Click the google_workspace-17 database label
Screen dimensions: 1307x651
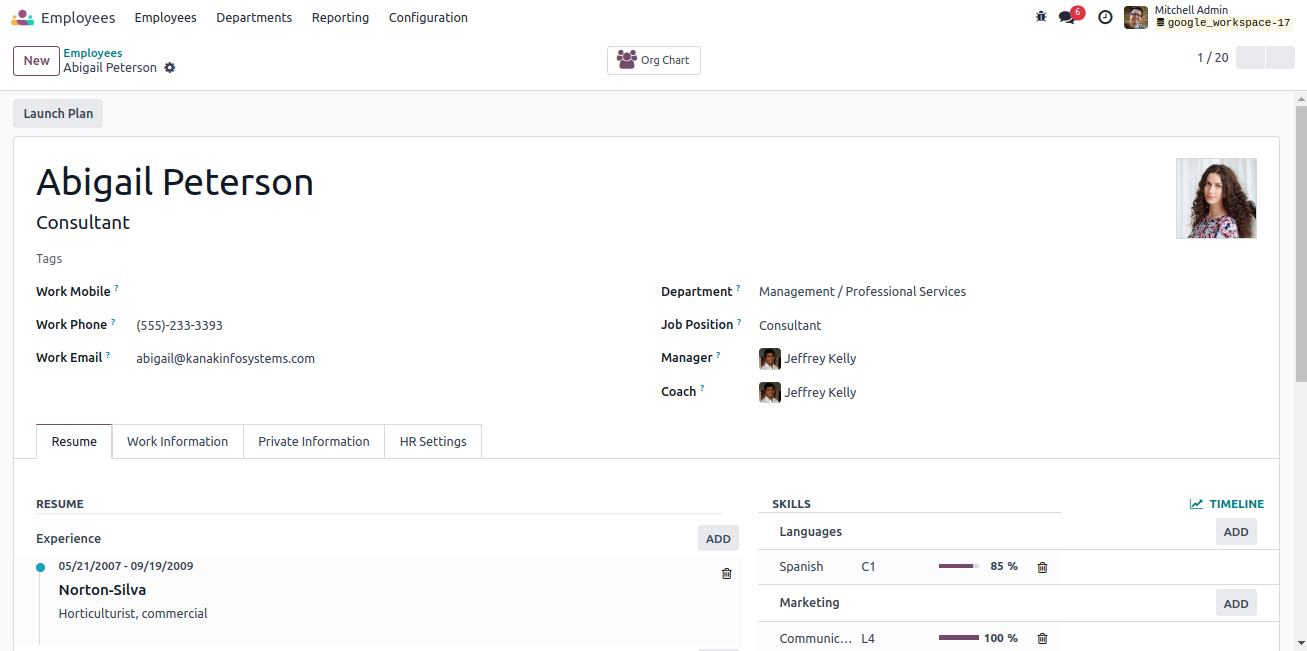coord(1223,23)
